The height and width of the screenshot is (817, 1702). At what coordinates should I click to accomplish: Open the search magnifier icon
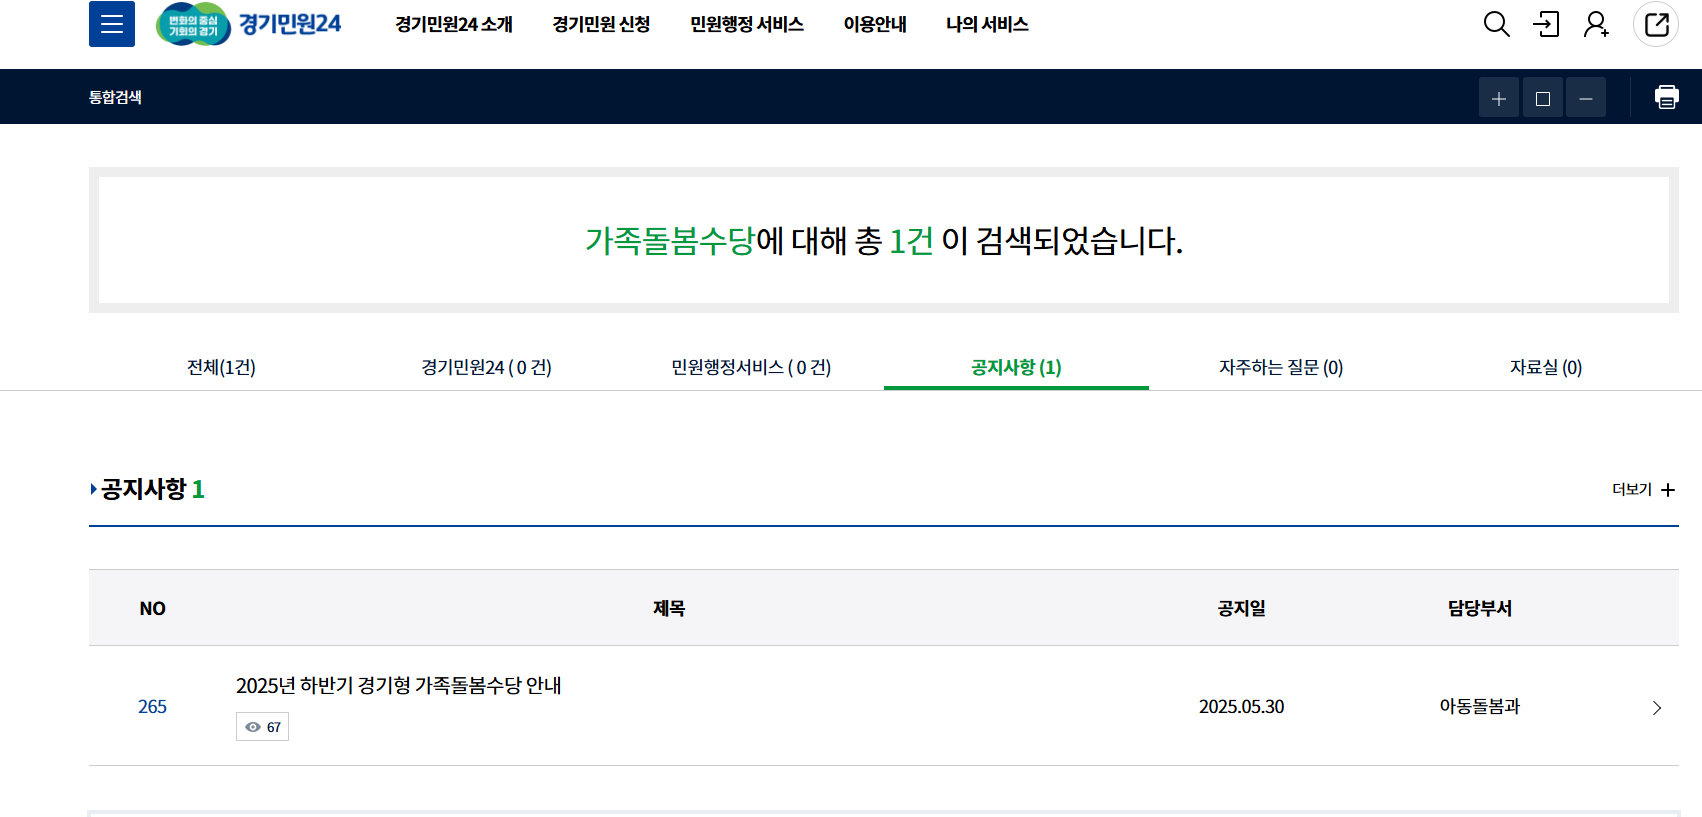pyautogui.click(x=1496, y=24)
